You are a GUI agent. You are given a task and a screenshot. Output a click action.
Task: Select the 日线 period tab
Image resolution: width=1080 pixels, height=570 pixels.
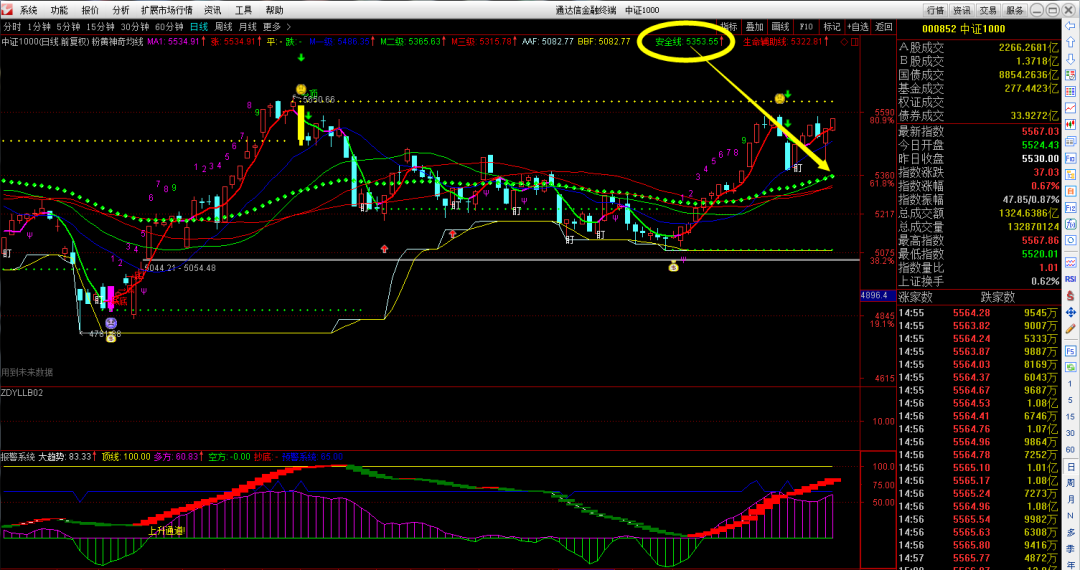coord(199,27)
